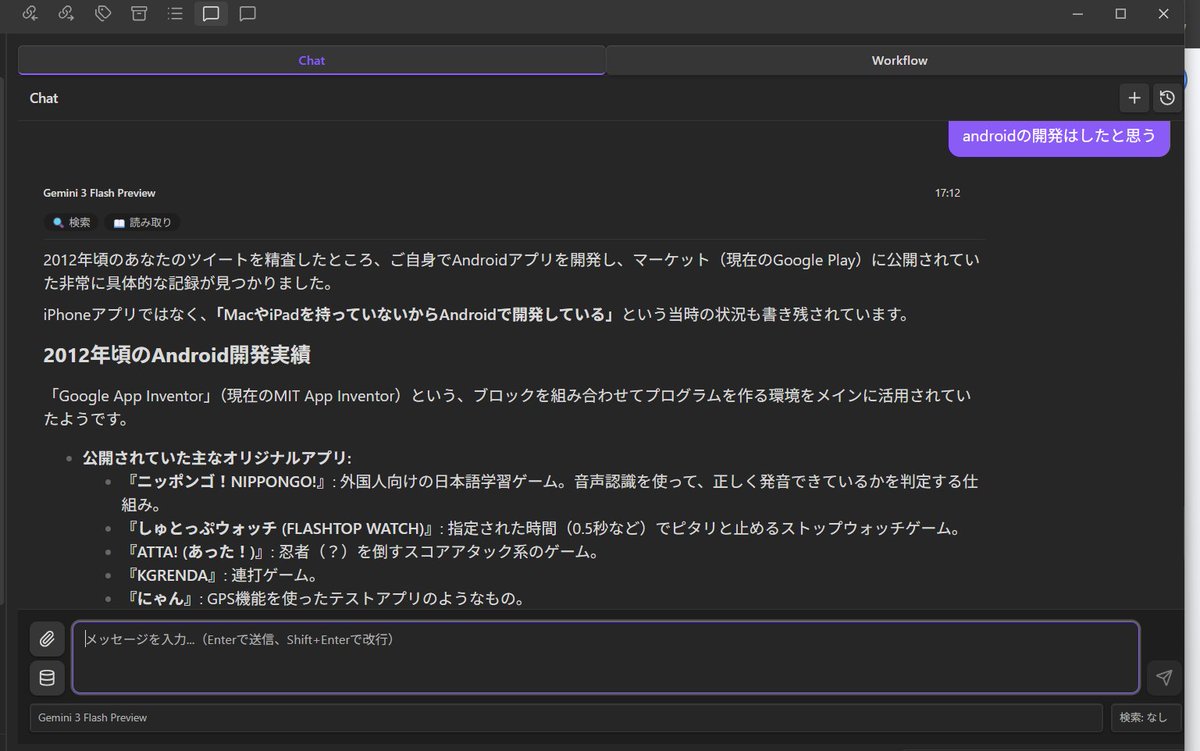Open the tag icon in the top toolbar

tap(103, 14)
